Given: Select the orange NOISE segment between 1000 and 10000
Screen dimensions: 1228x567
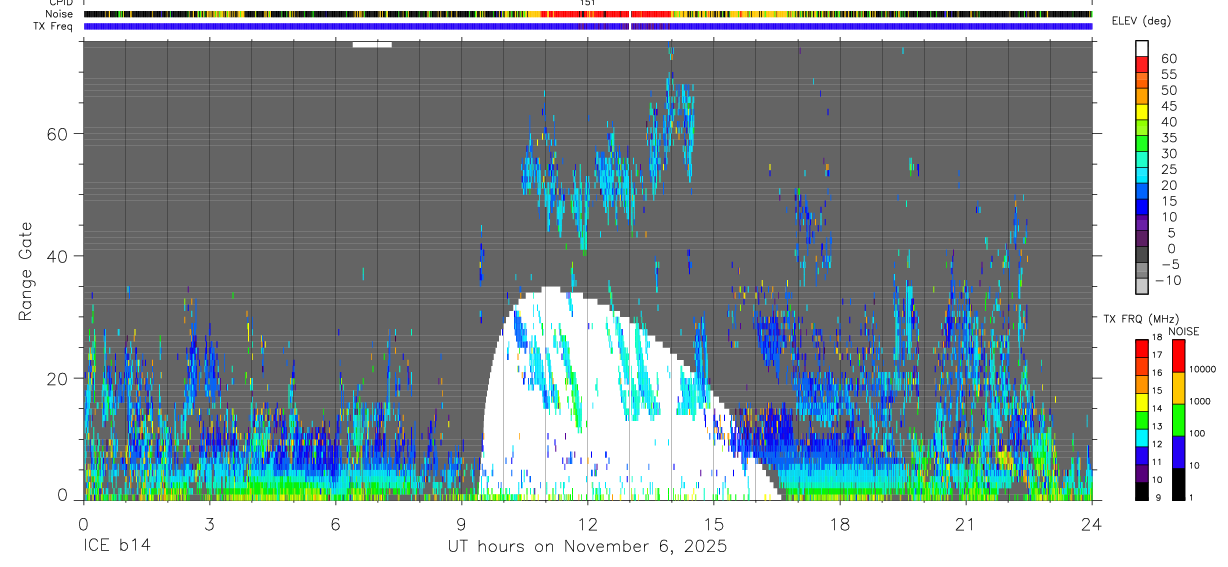Looking at the screenshot, I should [x=1179, y=388].
